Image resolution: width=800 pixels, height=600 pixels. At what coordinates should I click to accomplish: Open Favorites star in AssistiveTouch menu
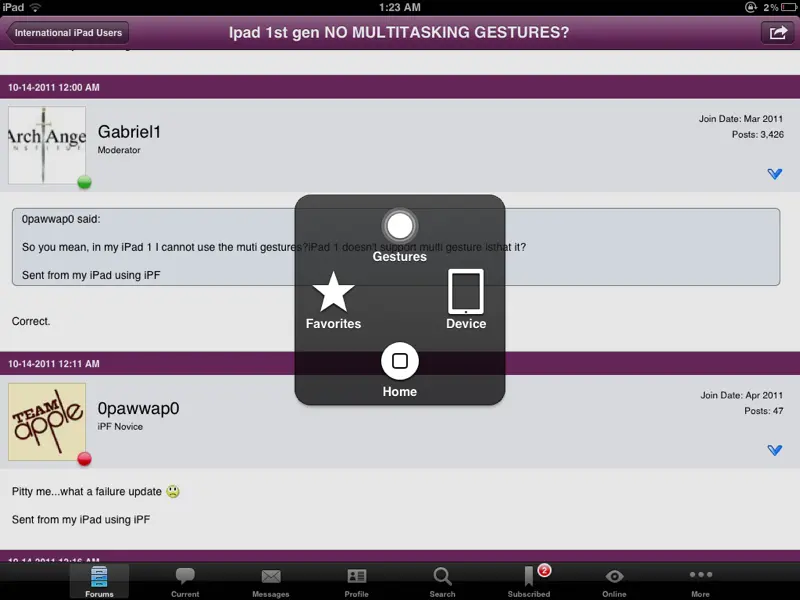(x=334, y=293)
